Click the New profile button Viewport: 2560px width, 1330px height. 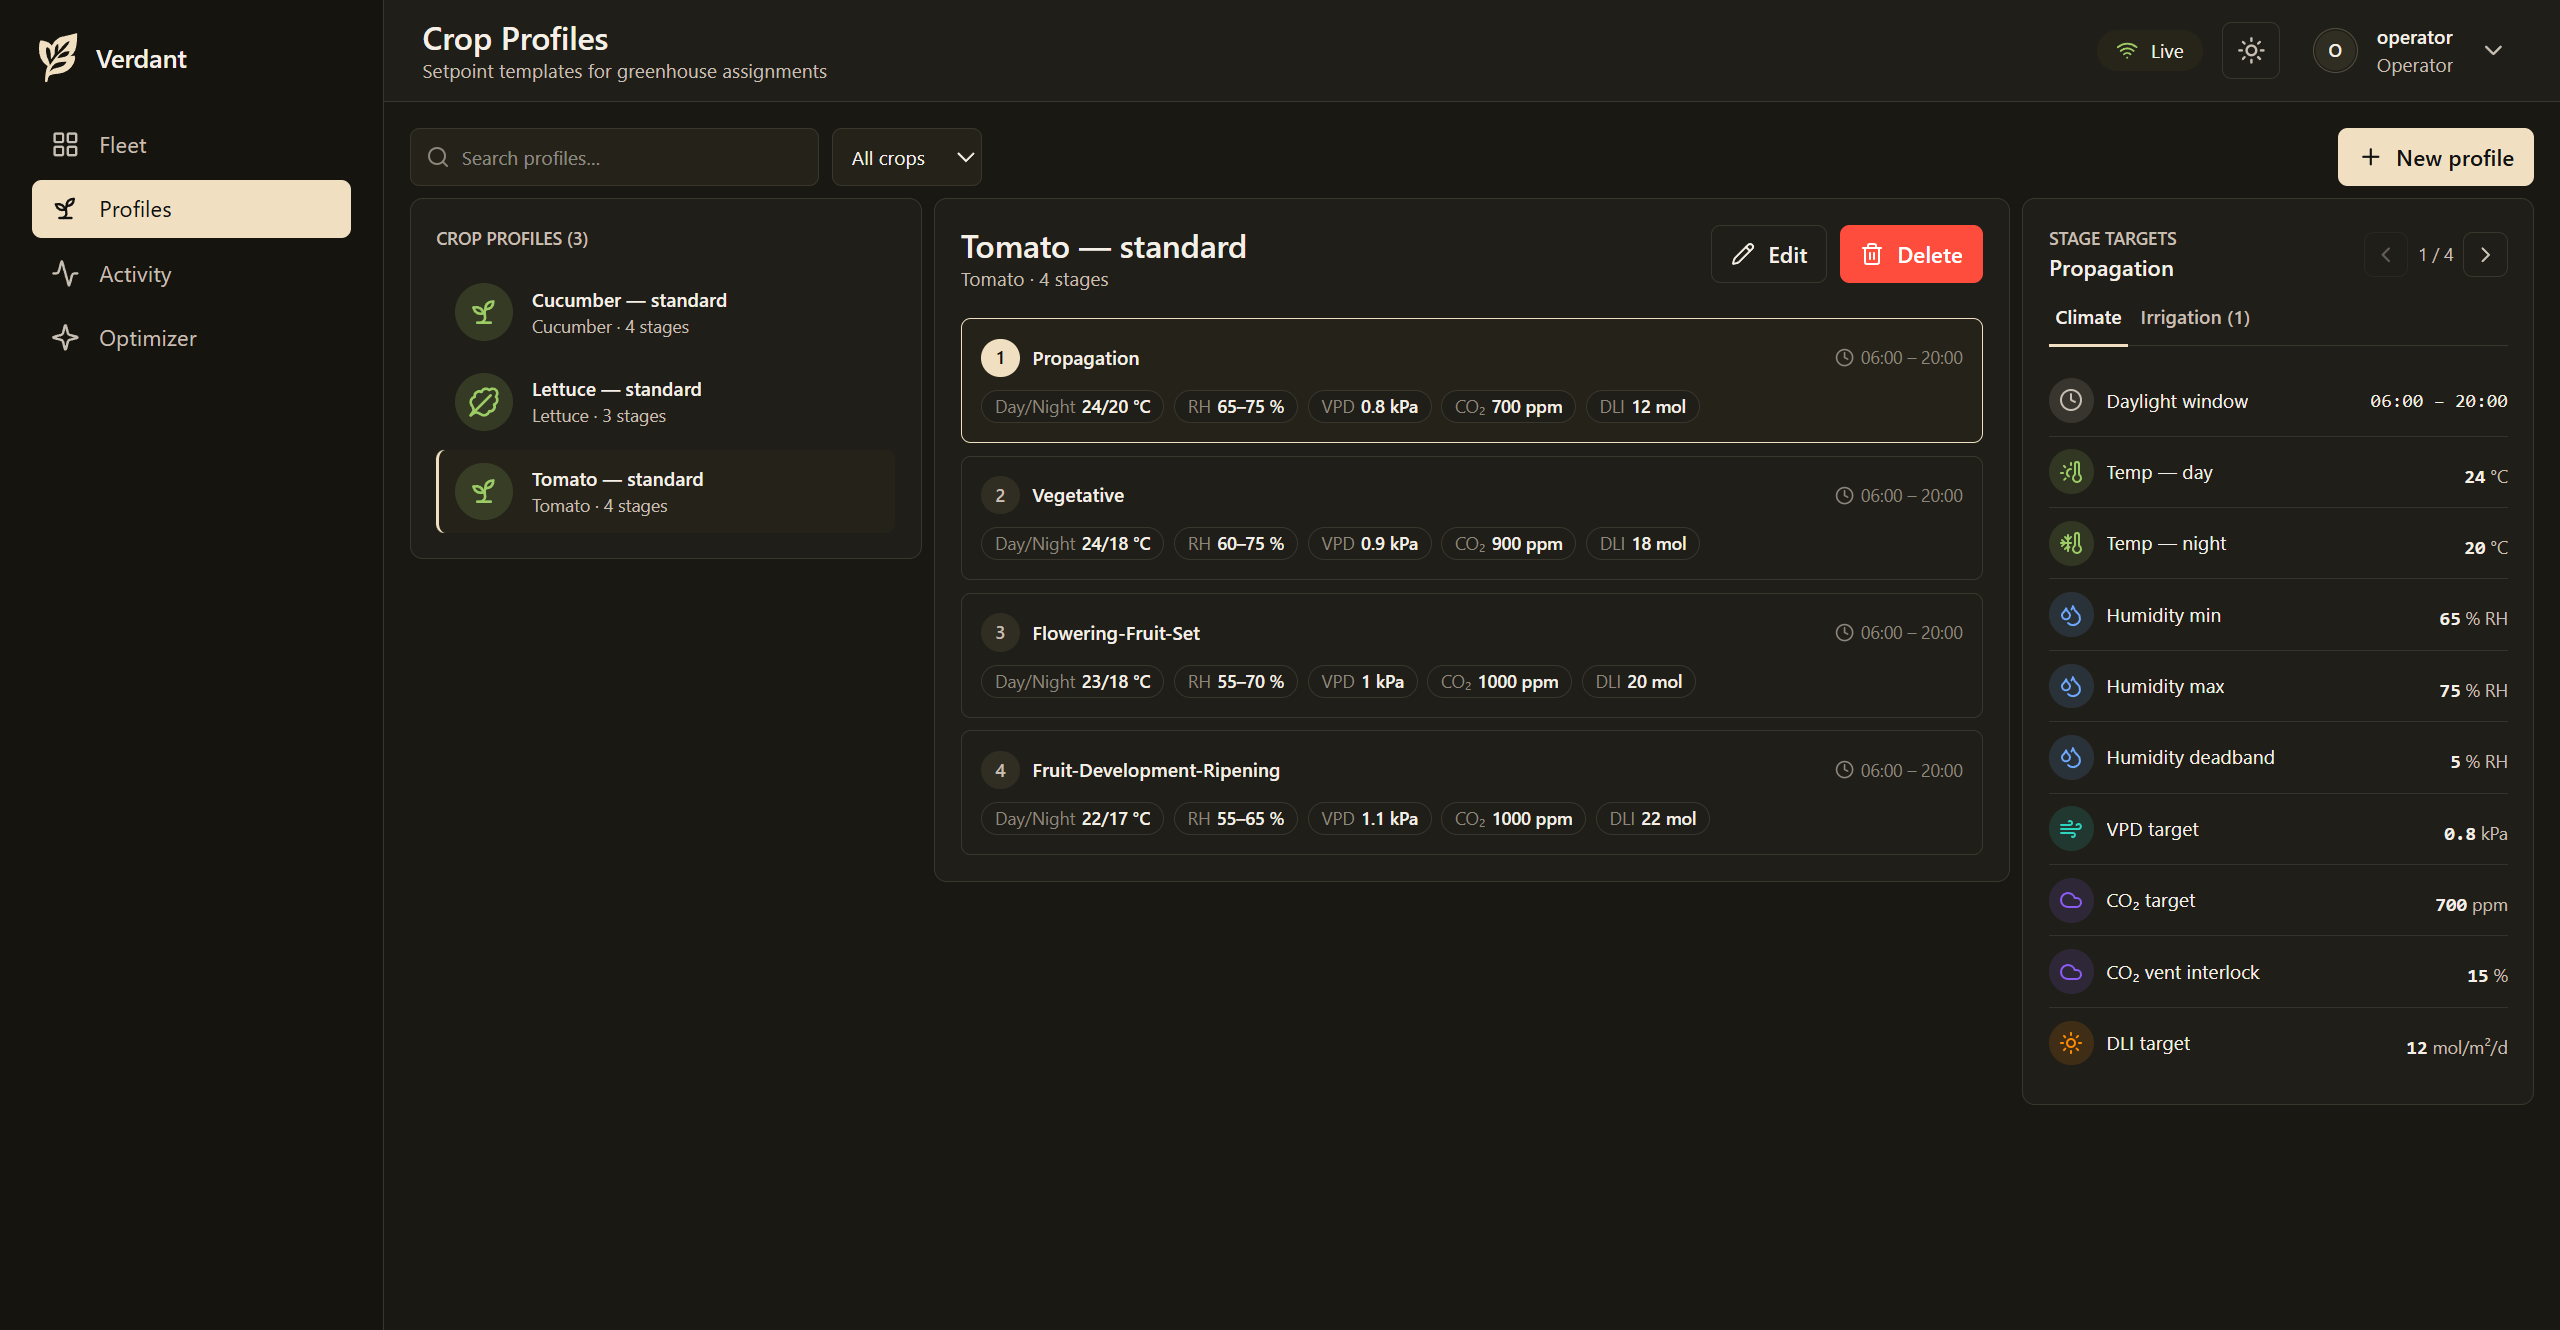click(x=2435, y=157)
